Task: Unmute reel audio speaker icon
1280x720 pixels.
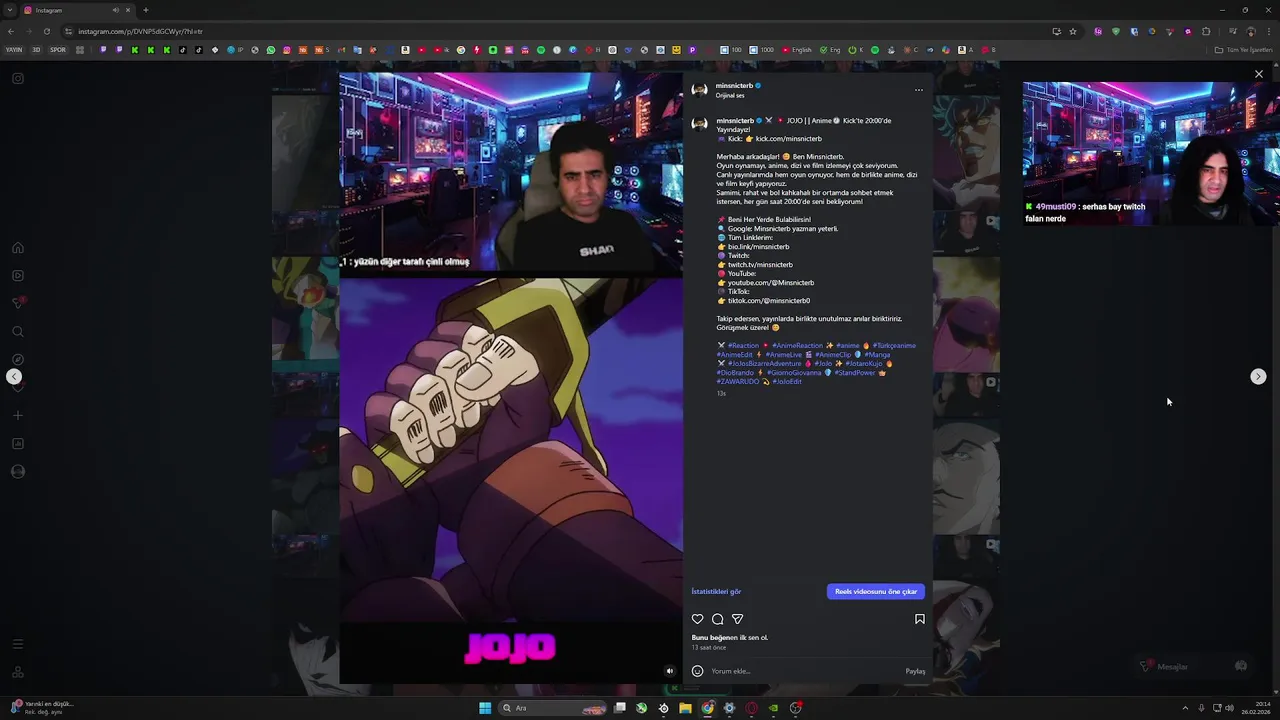Action: point(670,671)
